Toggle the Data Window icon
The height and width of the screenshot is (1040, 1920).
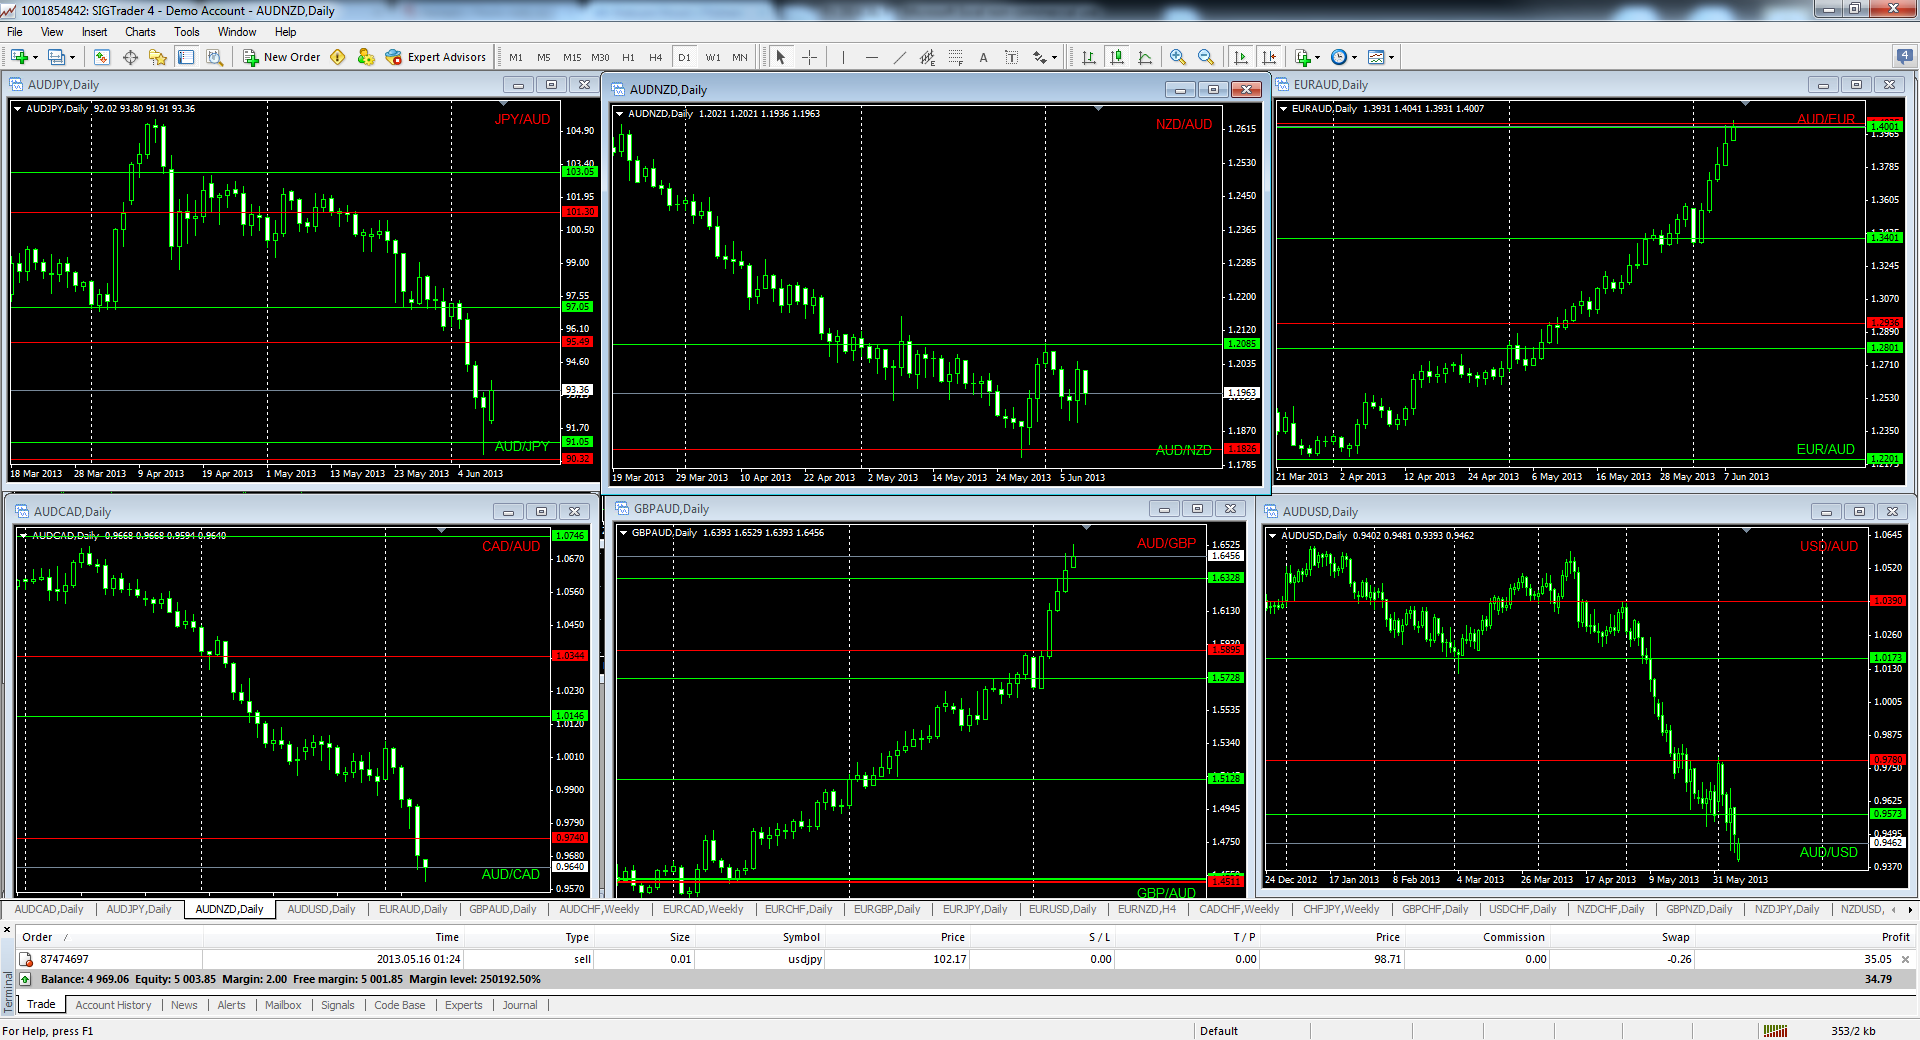pos(130,57)
